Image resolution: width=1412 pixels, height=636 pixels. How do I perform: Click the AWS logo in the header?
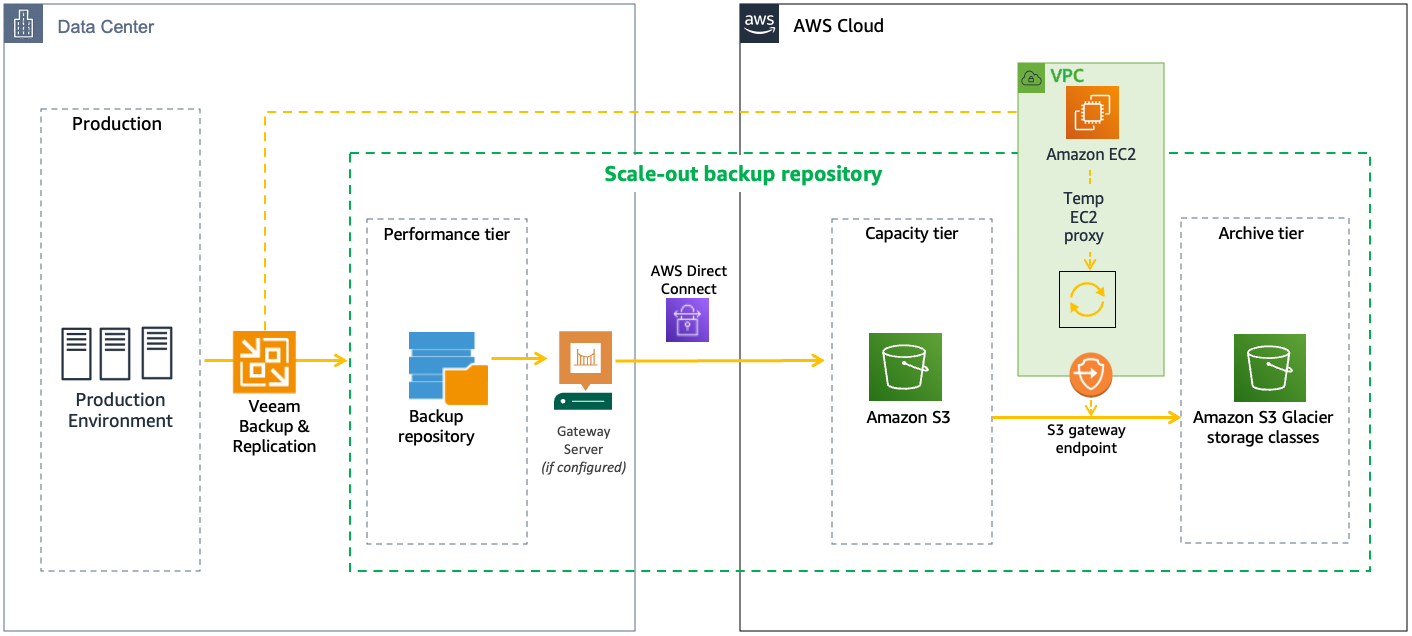759,24
